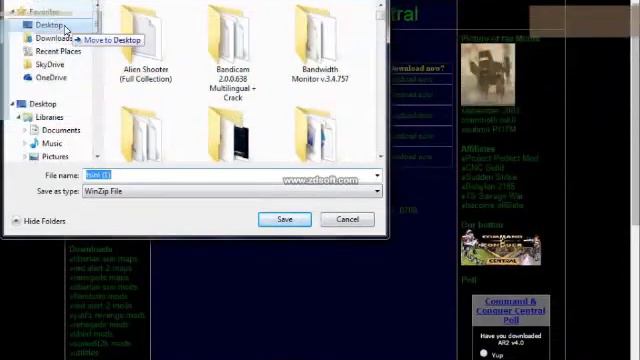Click the file list scrollbar up arrow
640x360 pixels.
click(381, 5)
